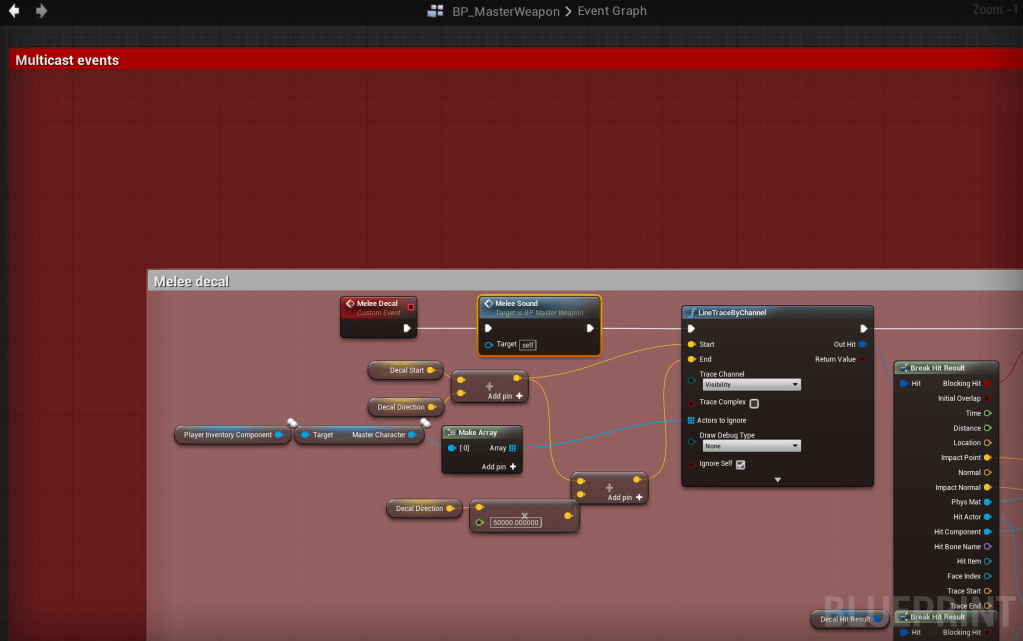The width and height of the screenshot is (1023, 641).
Task: Click the Melee Decal event's white exec output pin
Action: pos(406,327)
